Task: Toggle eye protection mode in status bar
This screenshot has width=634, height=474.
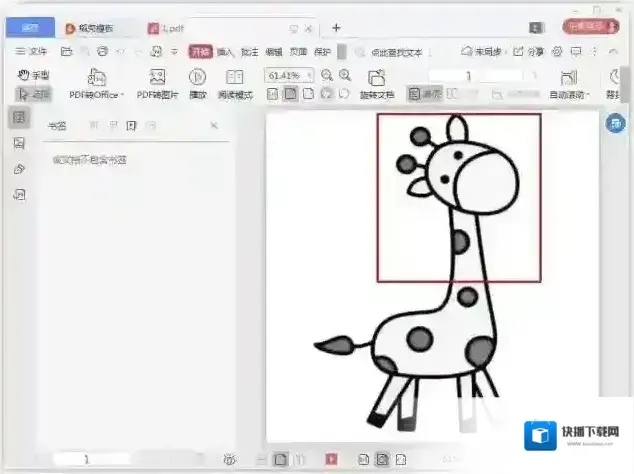Action: (231, 459)
